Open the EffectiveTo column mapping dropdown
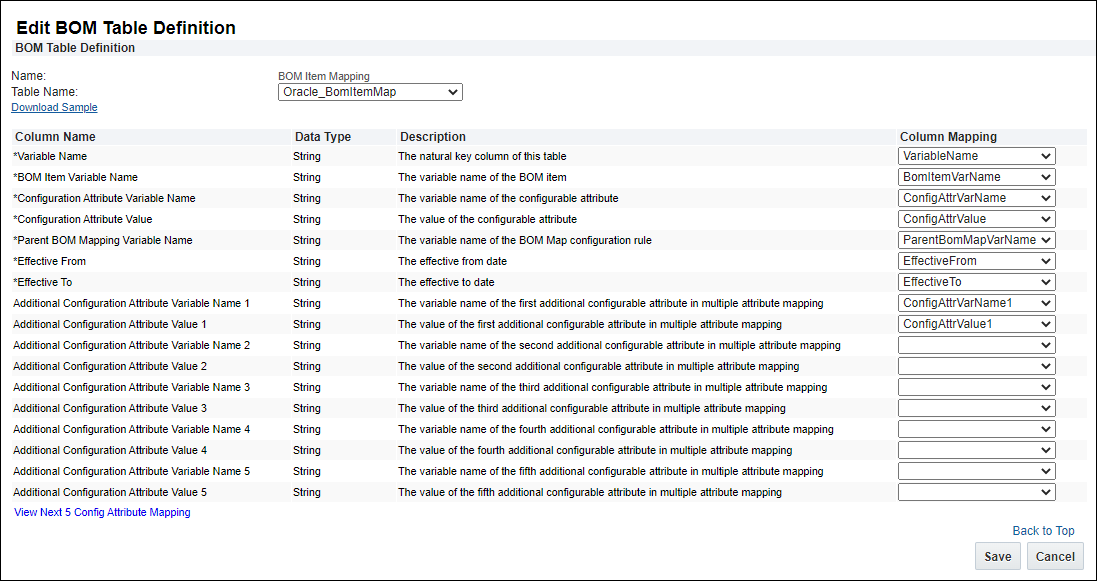 click(976, 282)
